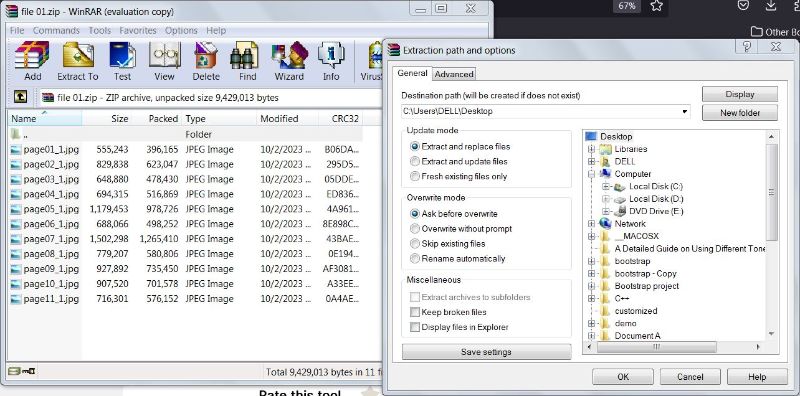Sort file list by Size column header
This screenshot has height=396, width=800.
(x=107, y=118)
